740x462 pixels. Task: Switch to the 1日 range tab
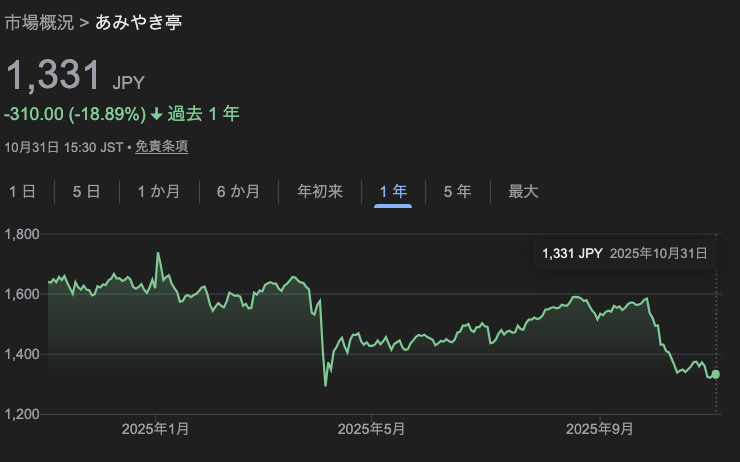(22, 192)
